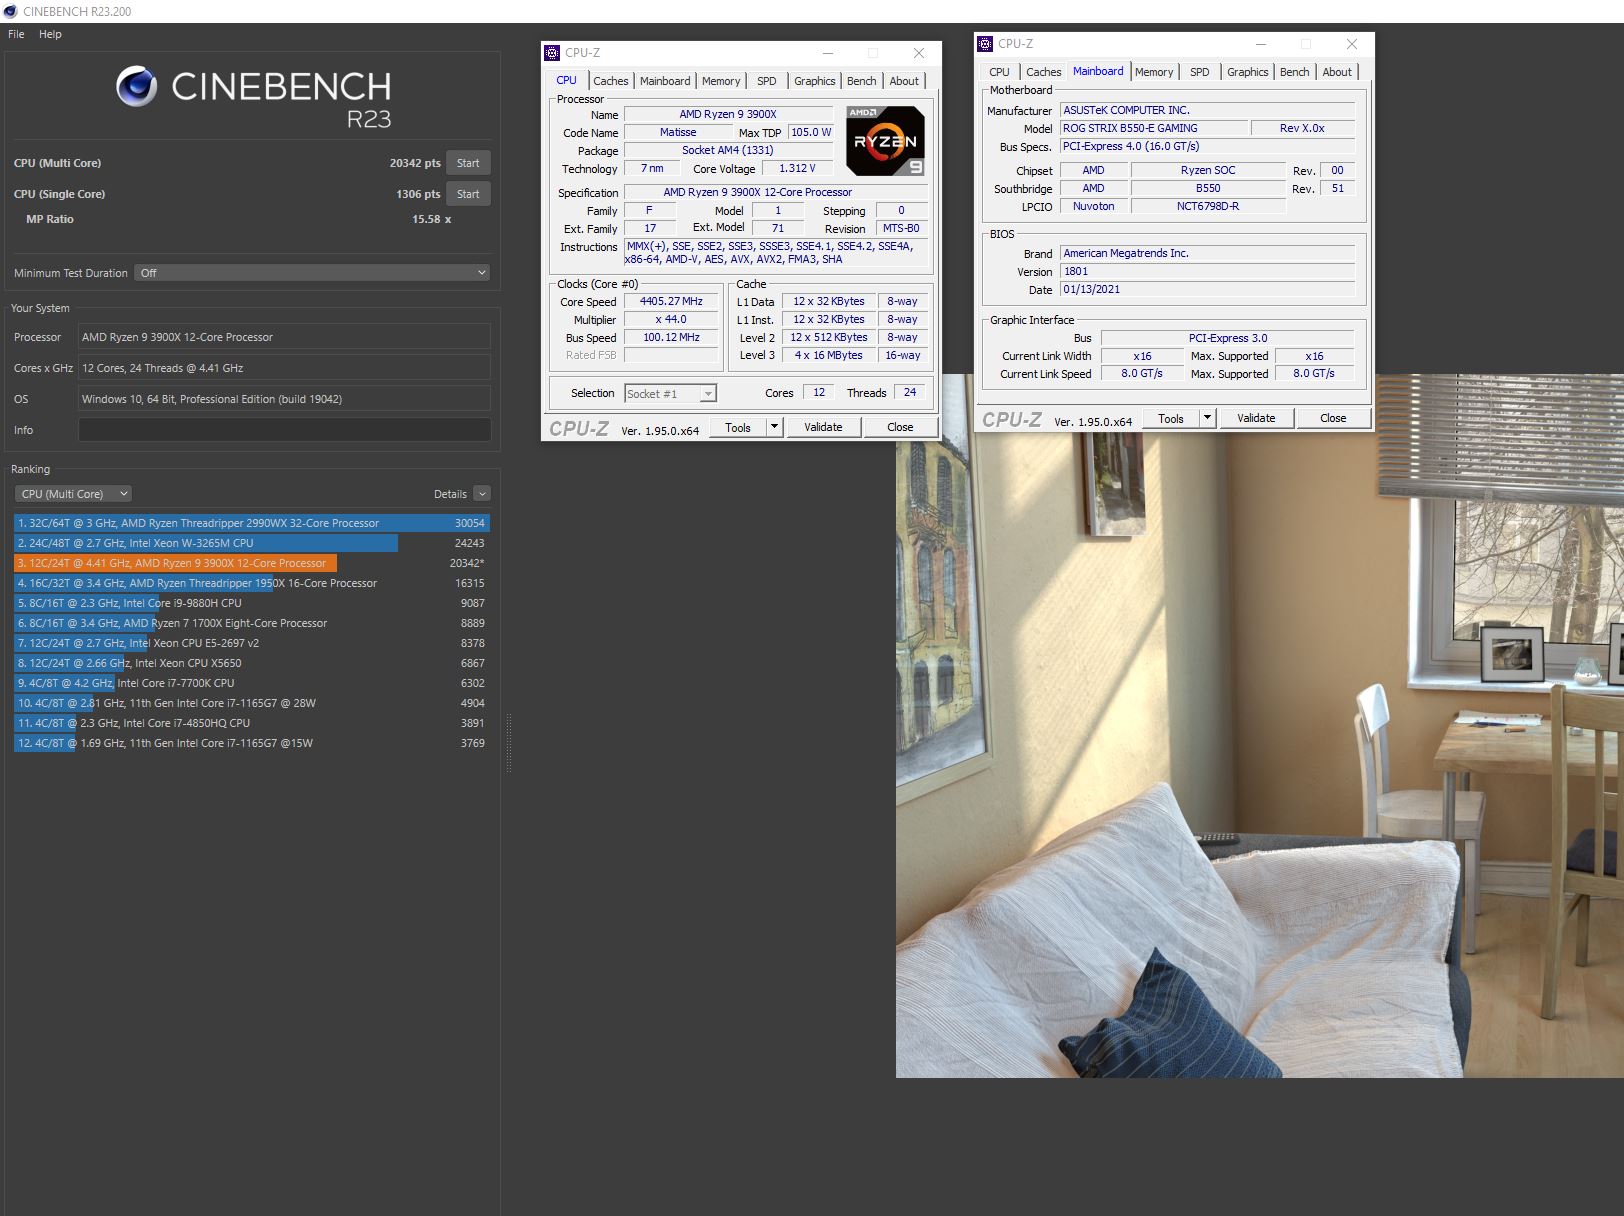This screenshot has width=1624, height=1216.
Task: Click Tools button in left CPU-Z window
Action: [x=738, y=427]
